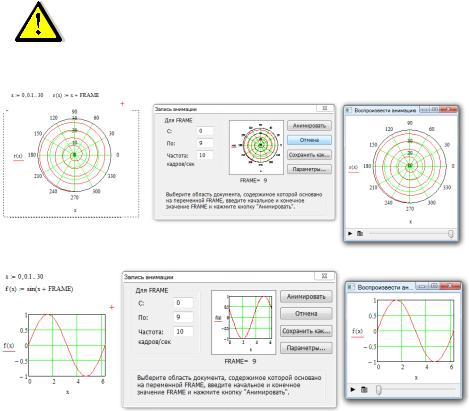Click Отмена in the lower animation dialog
The image size is (469, 411).
(306, 313)
